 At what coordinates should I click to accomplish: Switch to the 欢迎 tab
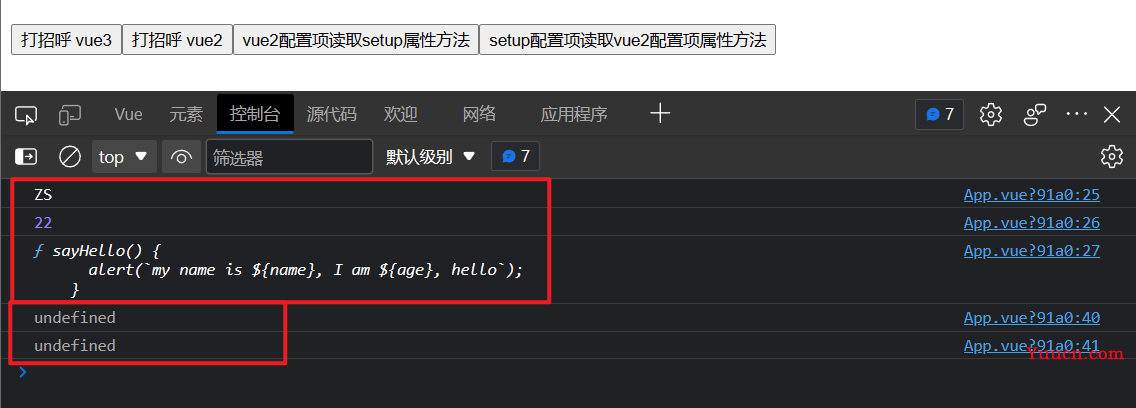[401, 115]
